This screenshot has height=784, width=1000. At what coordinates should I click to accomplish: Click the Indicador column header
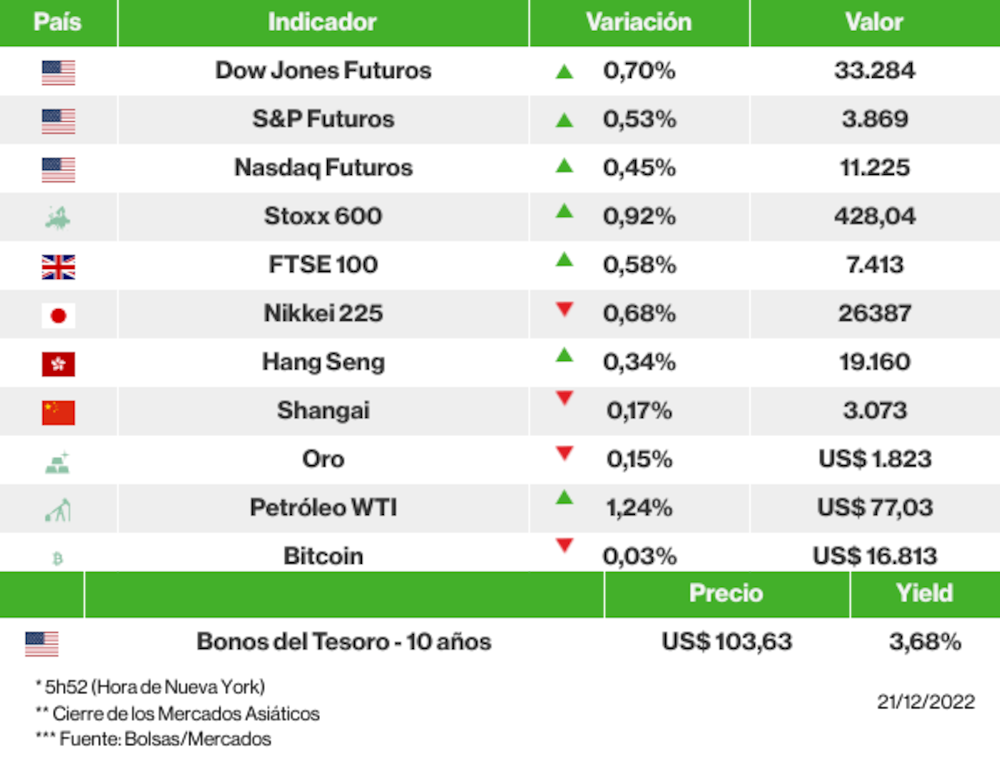point(322,22)
